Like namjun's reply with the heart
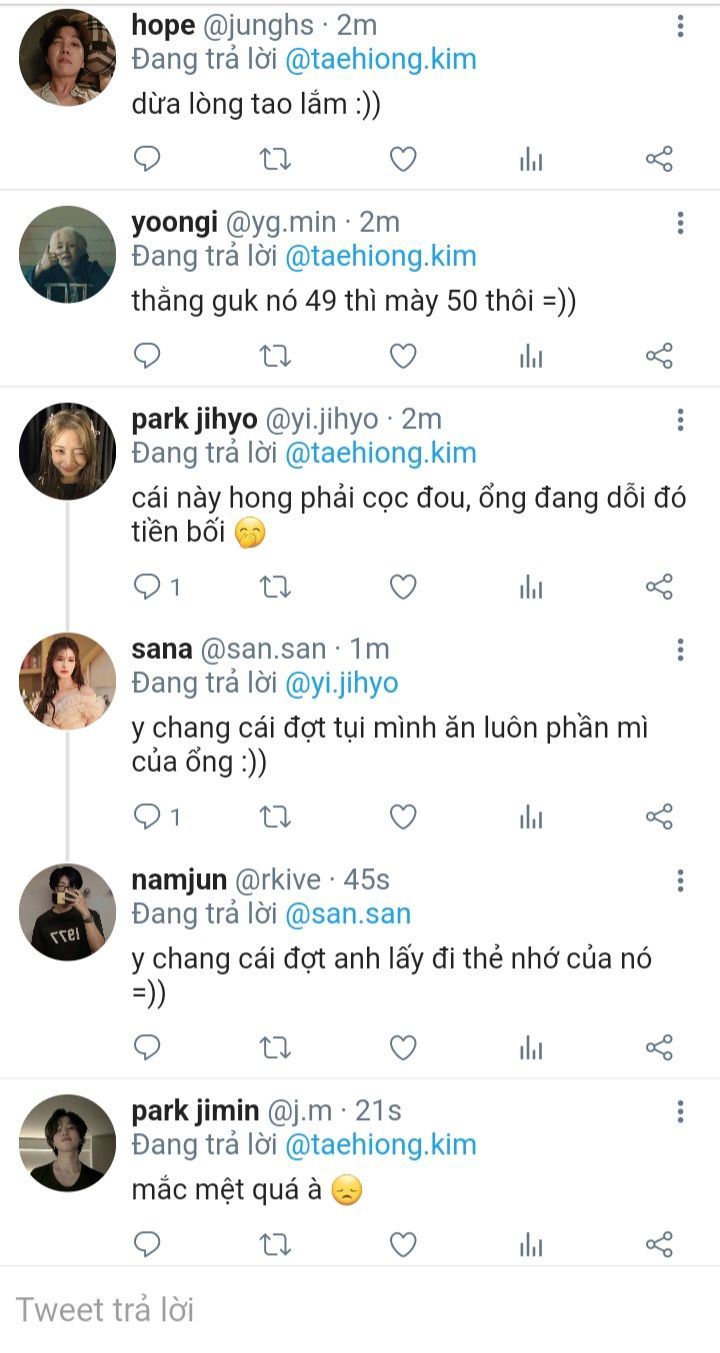 [x=403, y=1048]
